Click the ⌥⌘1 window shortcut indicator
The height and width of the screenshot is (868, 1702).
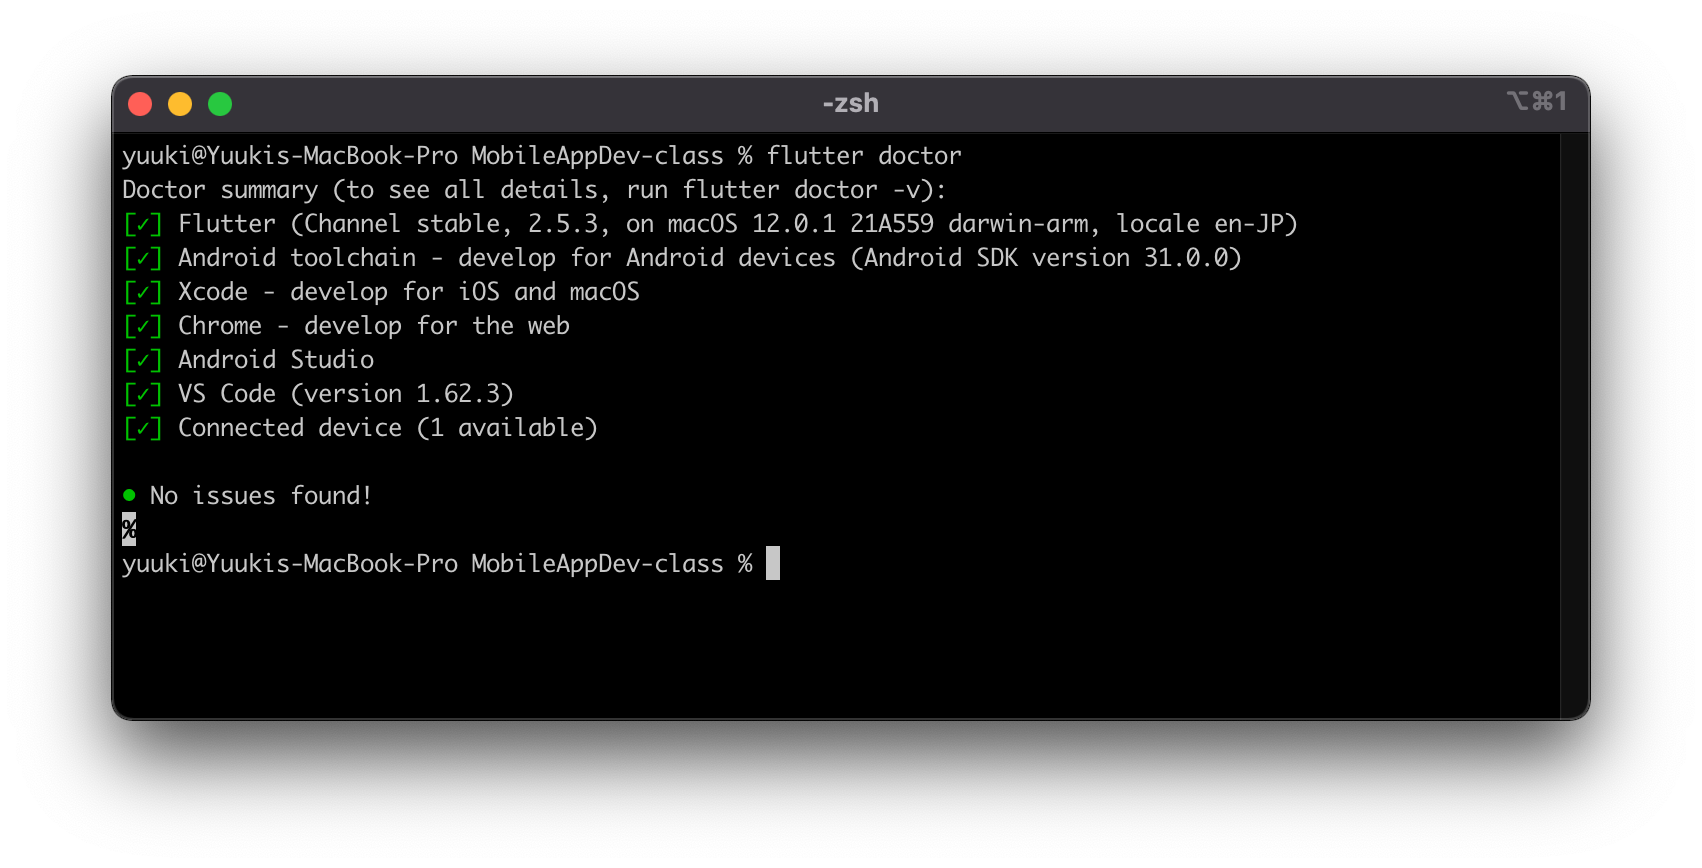pos(1537,101)
